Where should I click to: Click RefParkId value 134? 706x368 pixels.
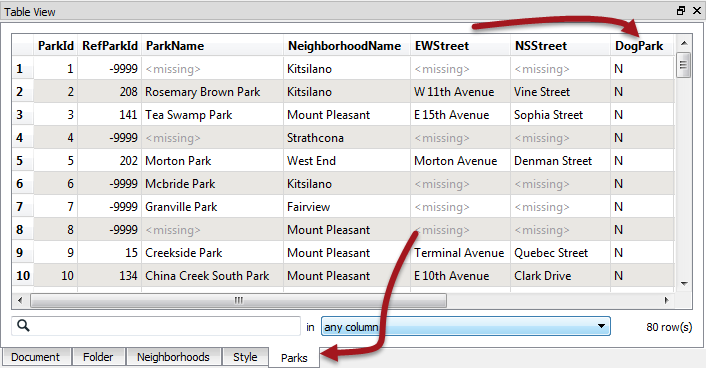(x=109, y=276)
